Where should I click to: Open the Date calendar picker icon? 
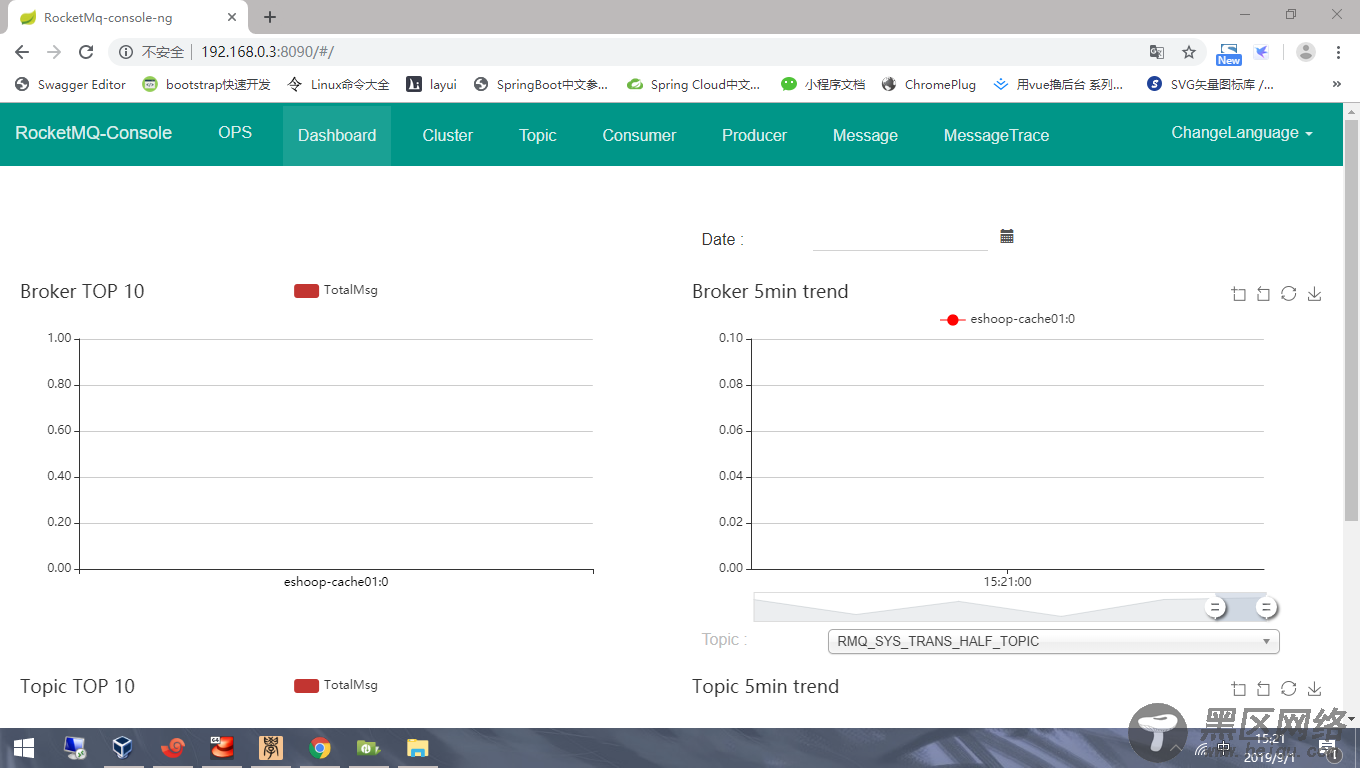point(1007,236)
